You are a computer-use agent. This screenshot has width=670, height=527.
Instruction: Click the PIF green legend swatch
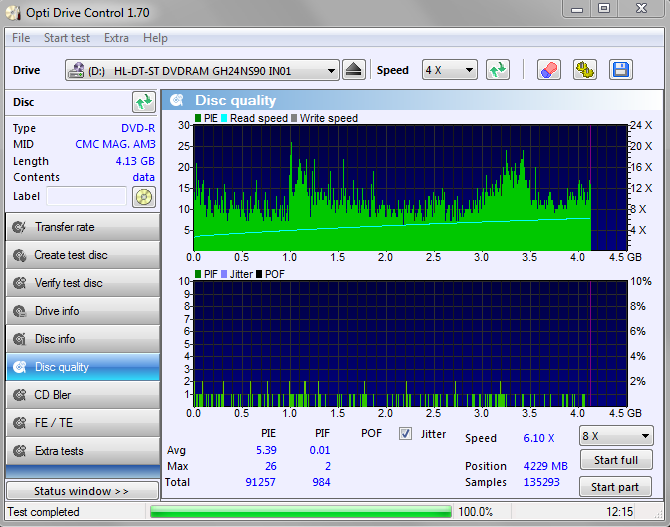pos(198,274)
